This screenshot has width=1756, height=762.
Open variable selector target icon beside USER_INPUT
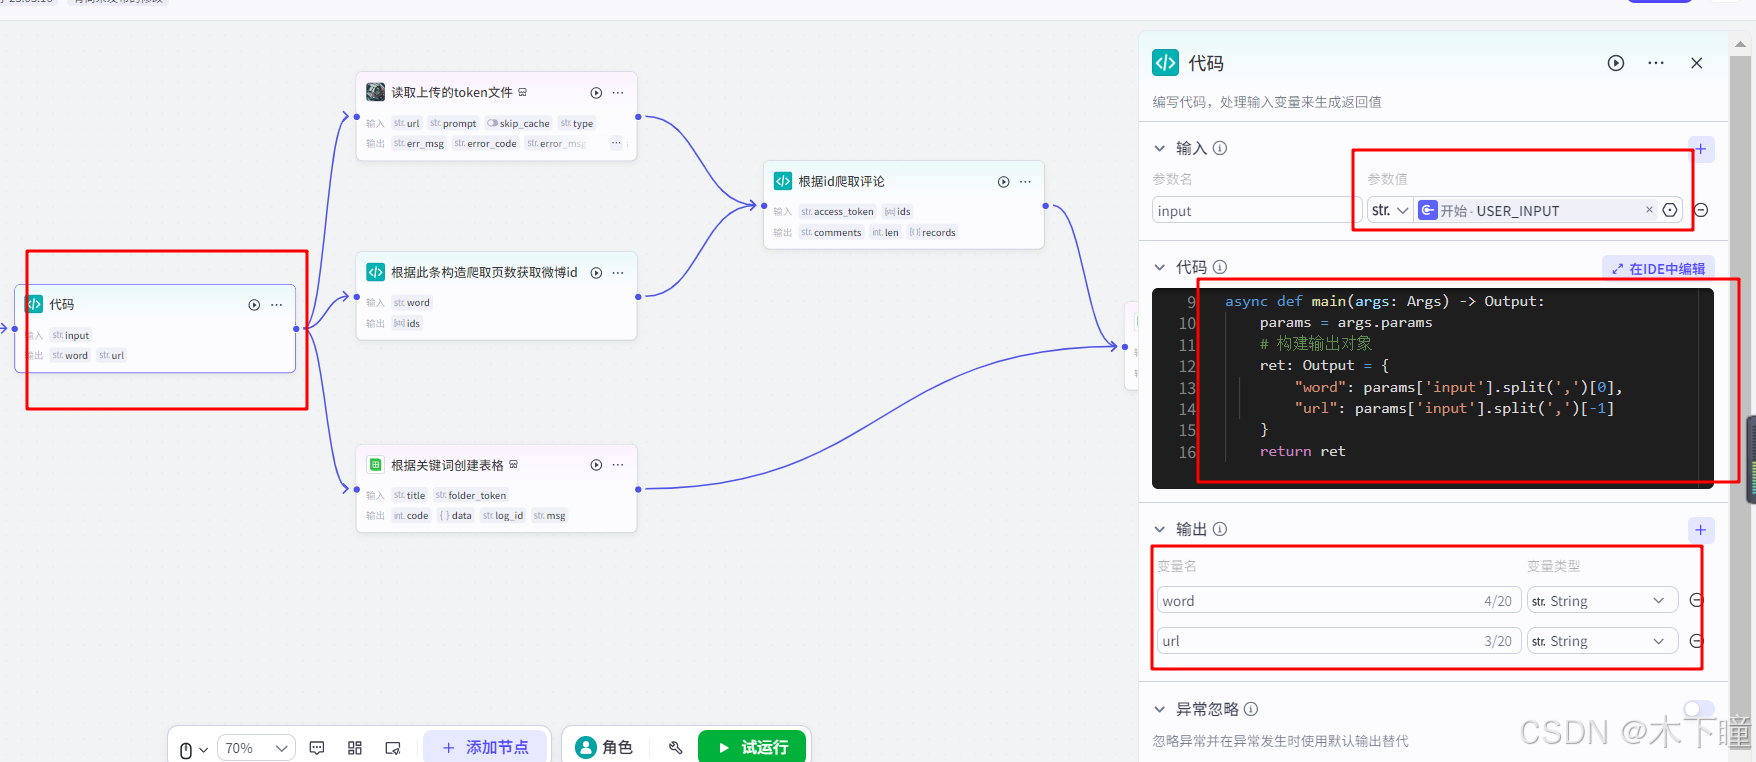click(1670, 210)
